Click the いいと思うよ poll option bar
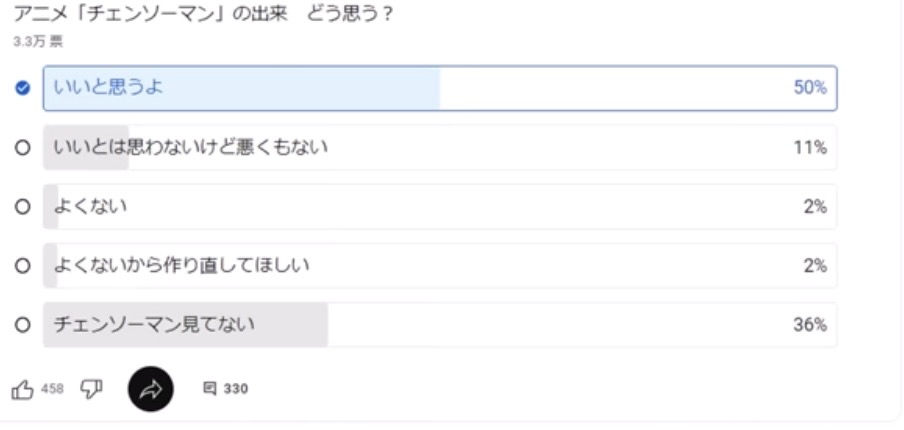 click(440, 88)
